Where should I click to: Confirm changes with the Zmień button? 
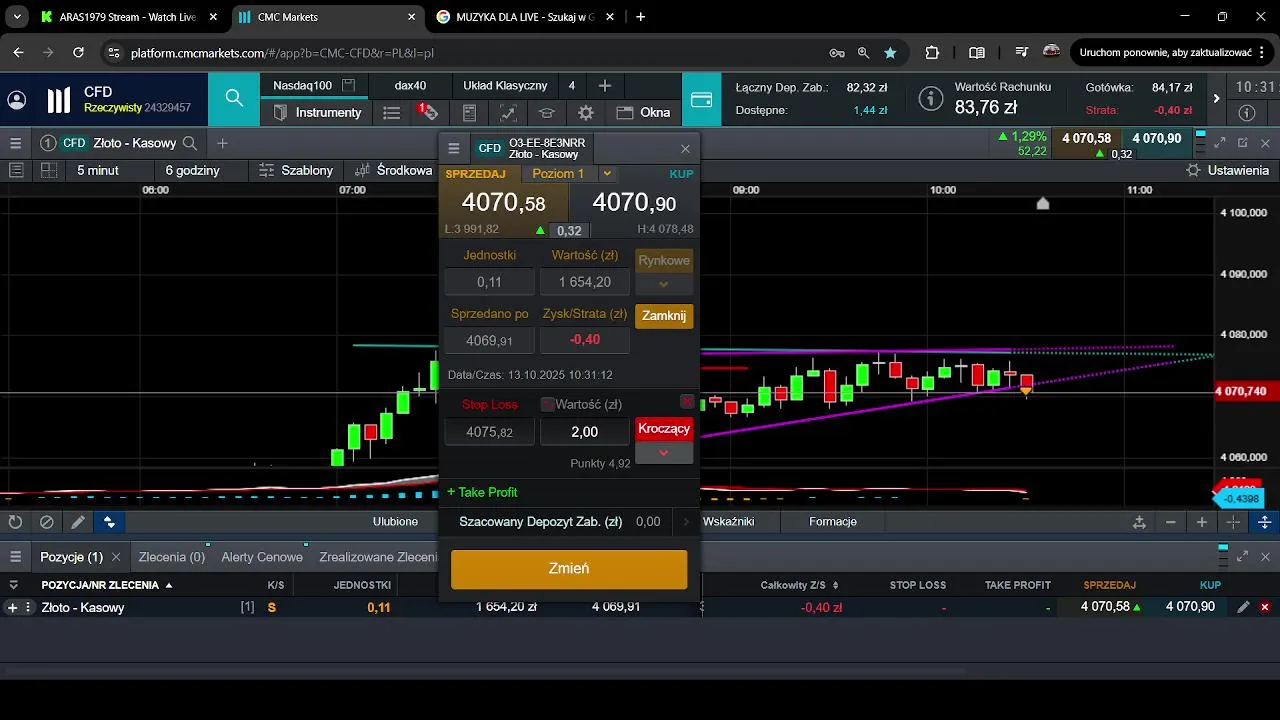pos(569,569)
